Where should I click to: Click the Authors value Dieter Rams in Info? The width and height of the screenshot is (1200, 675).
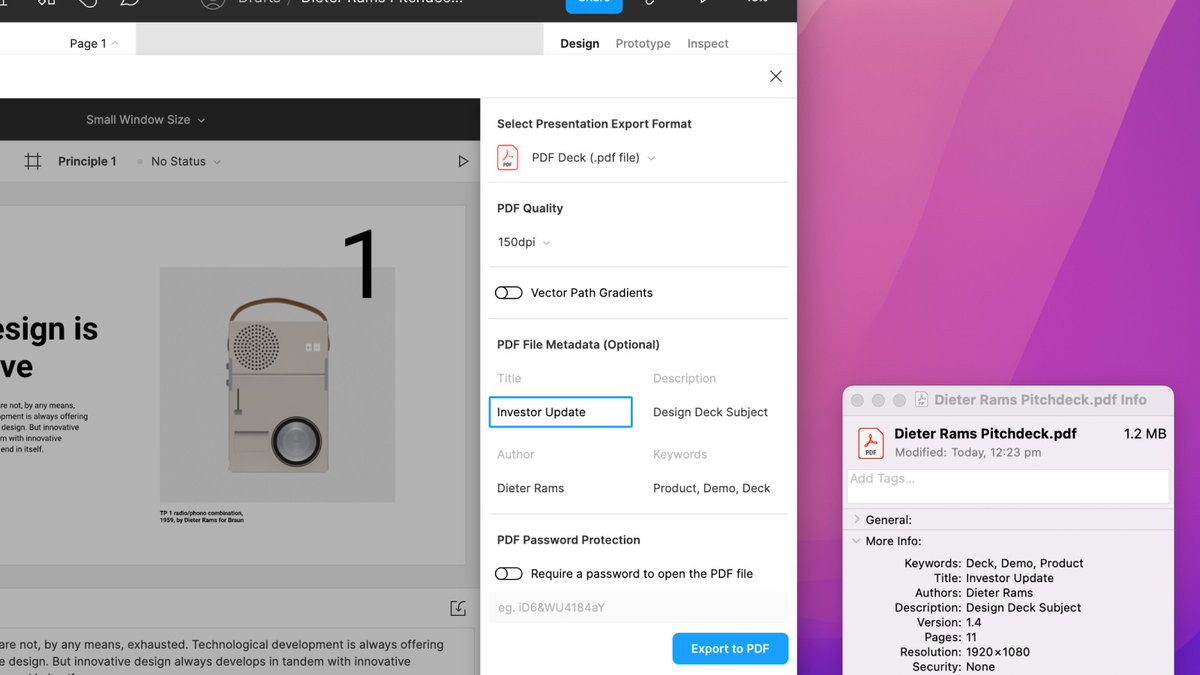(x=1000, y=593)
